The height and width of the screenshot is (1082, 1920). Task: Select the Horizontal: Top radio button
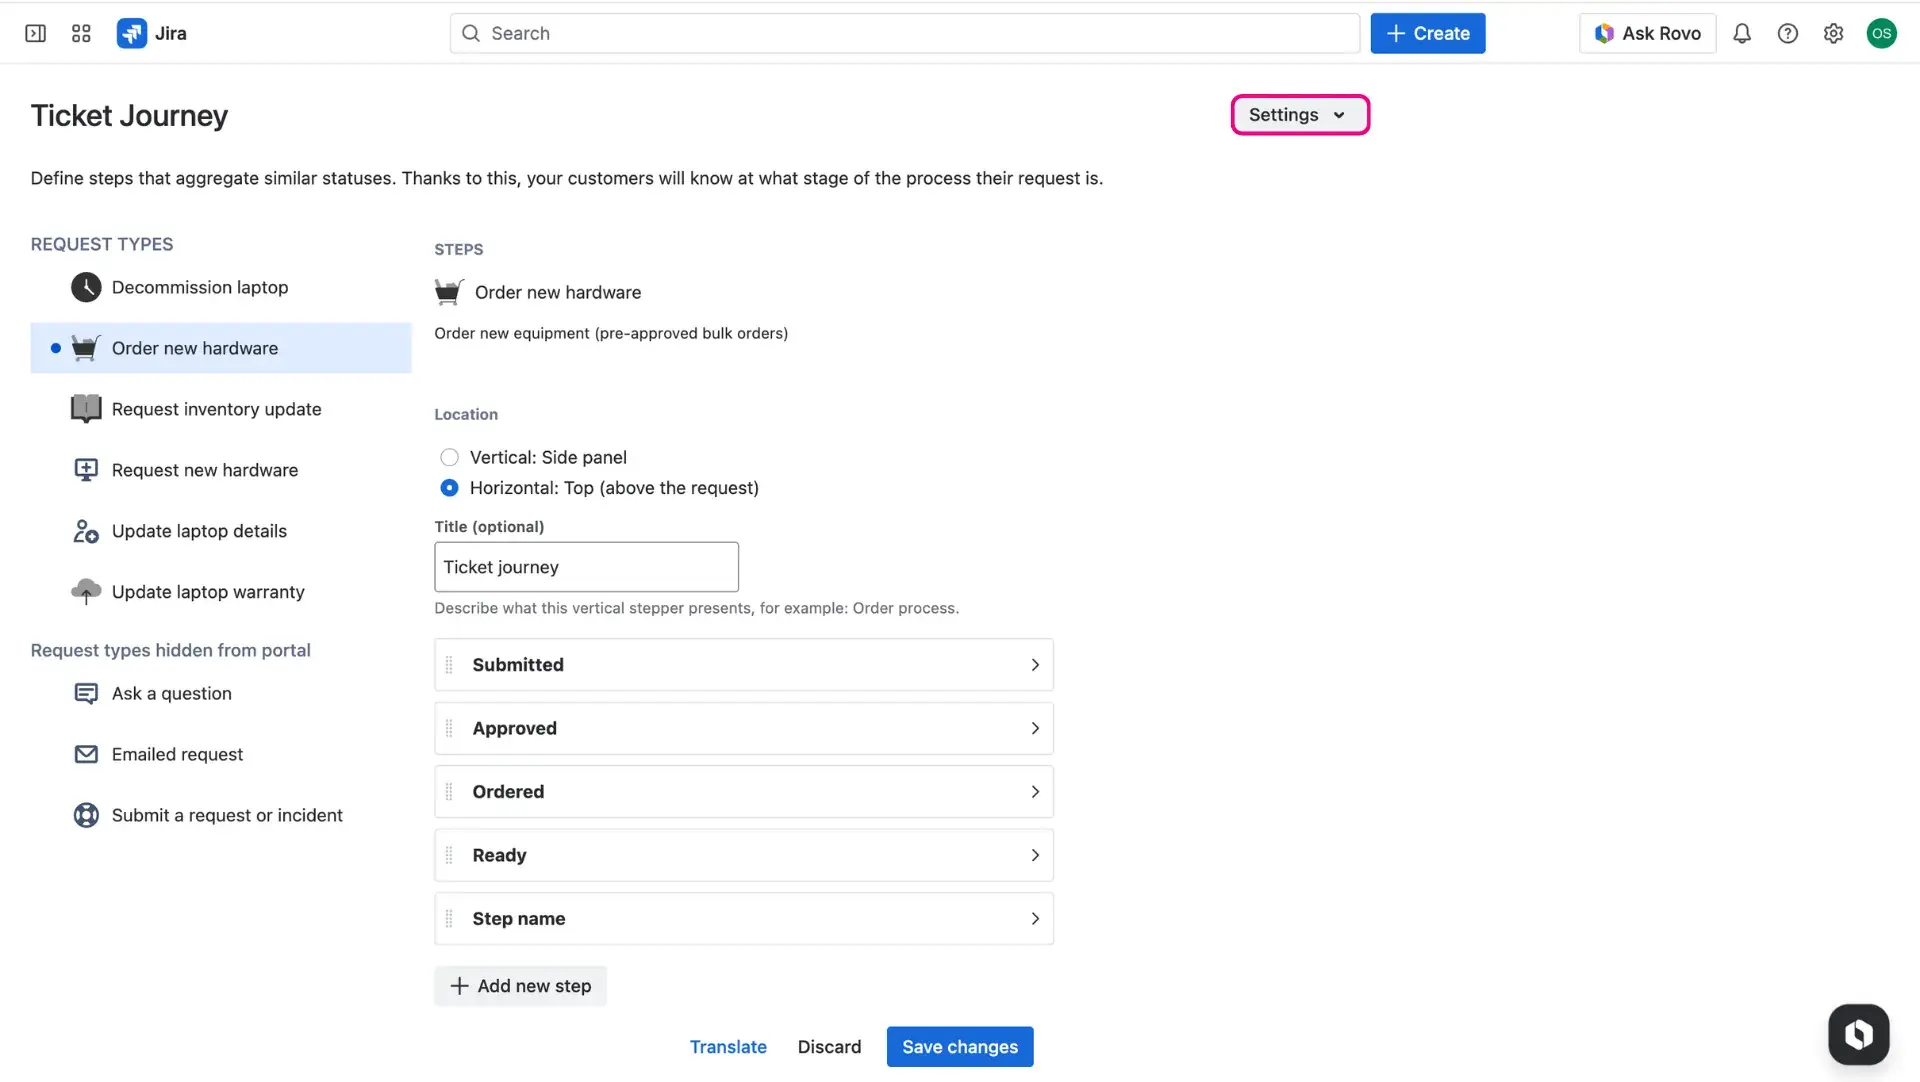(x=449, y=488)
